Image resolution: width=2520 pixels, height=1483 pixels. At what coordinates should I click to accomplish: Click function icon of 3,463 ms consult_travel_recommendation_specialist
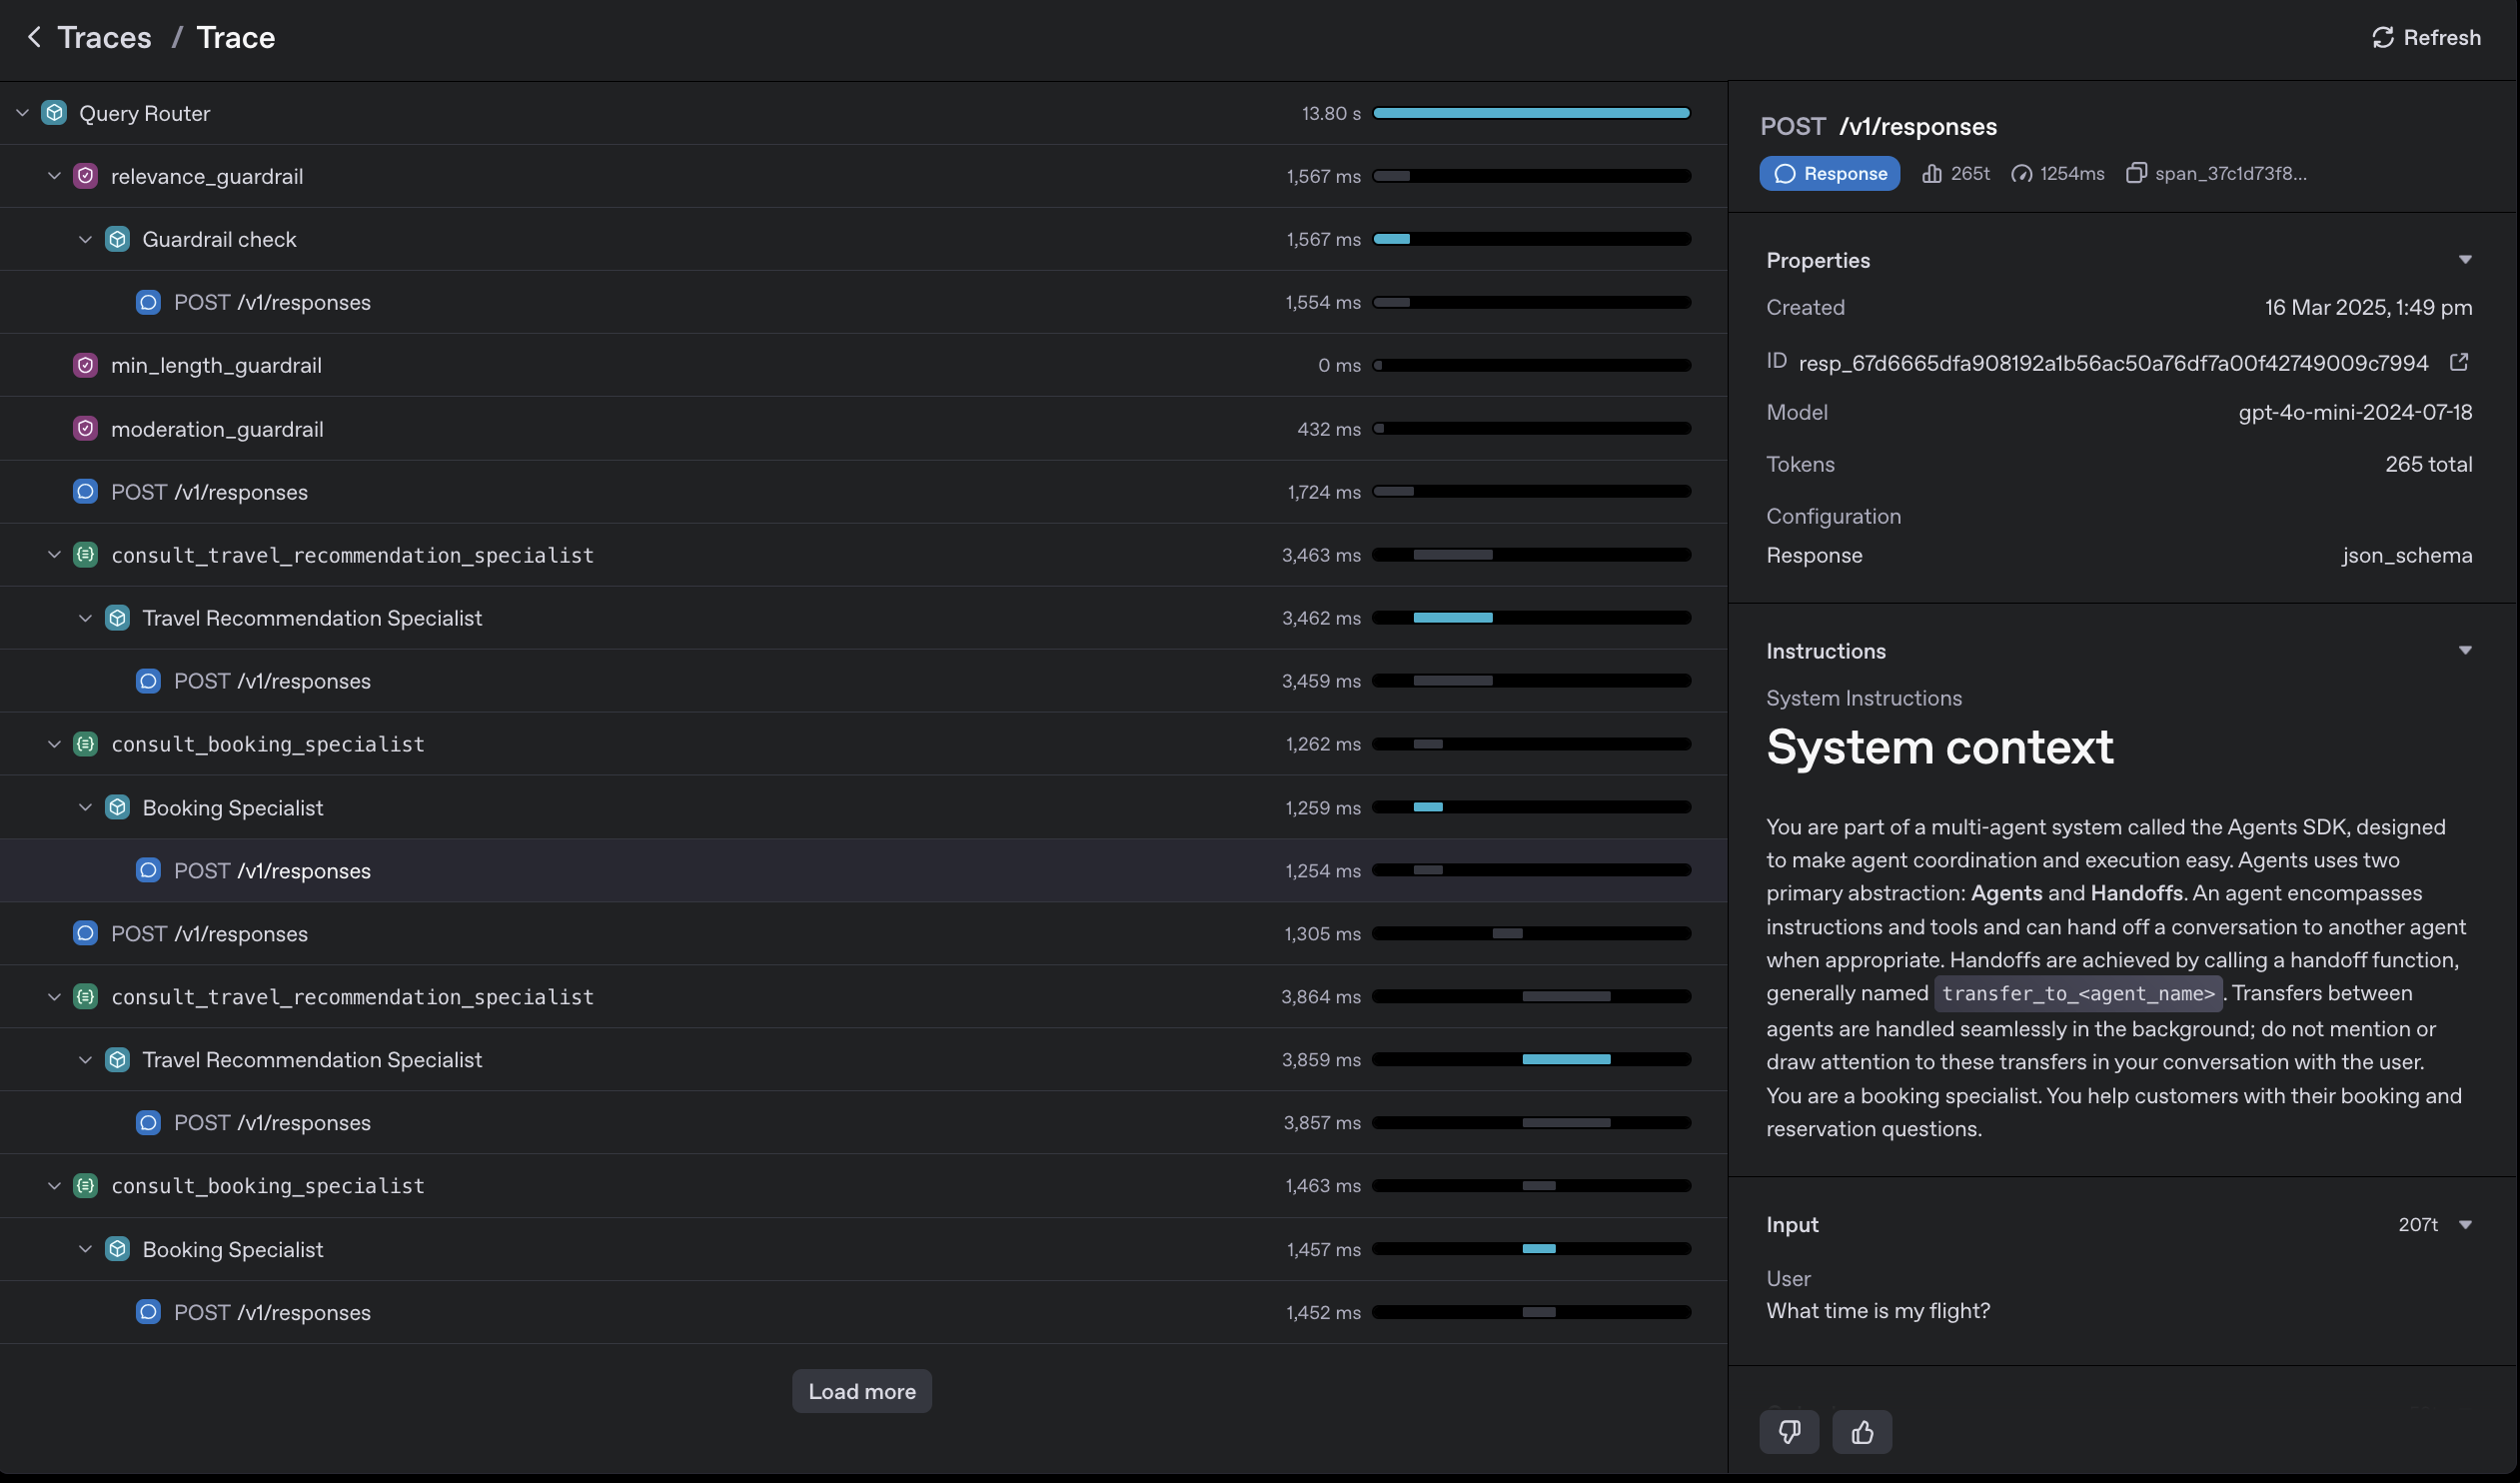point(86,554)
